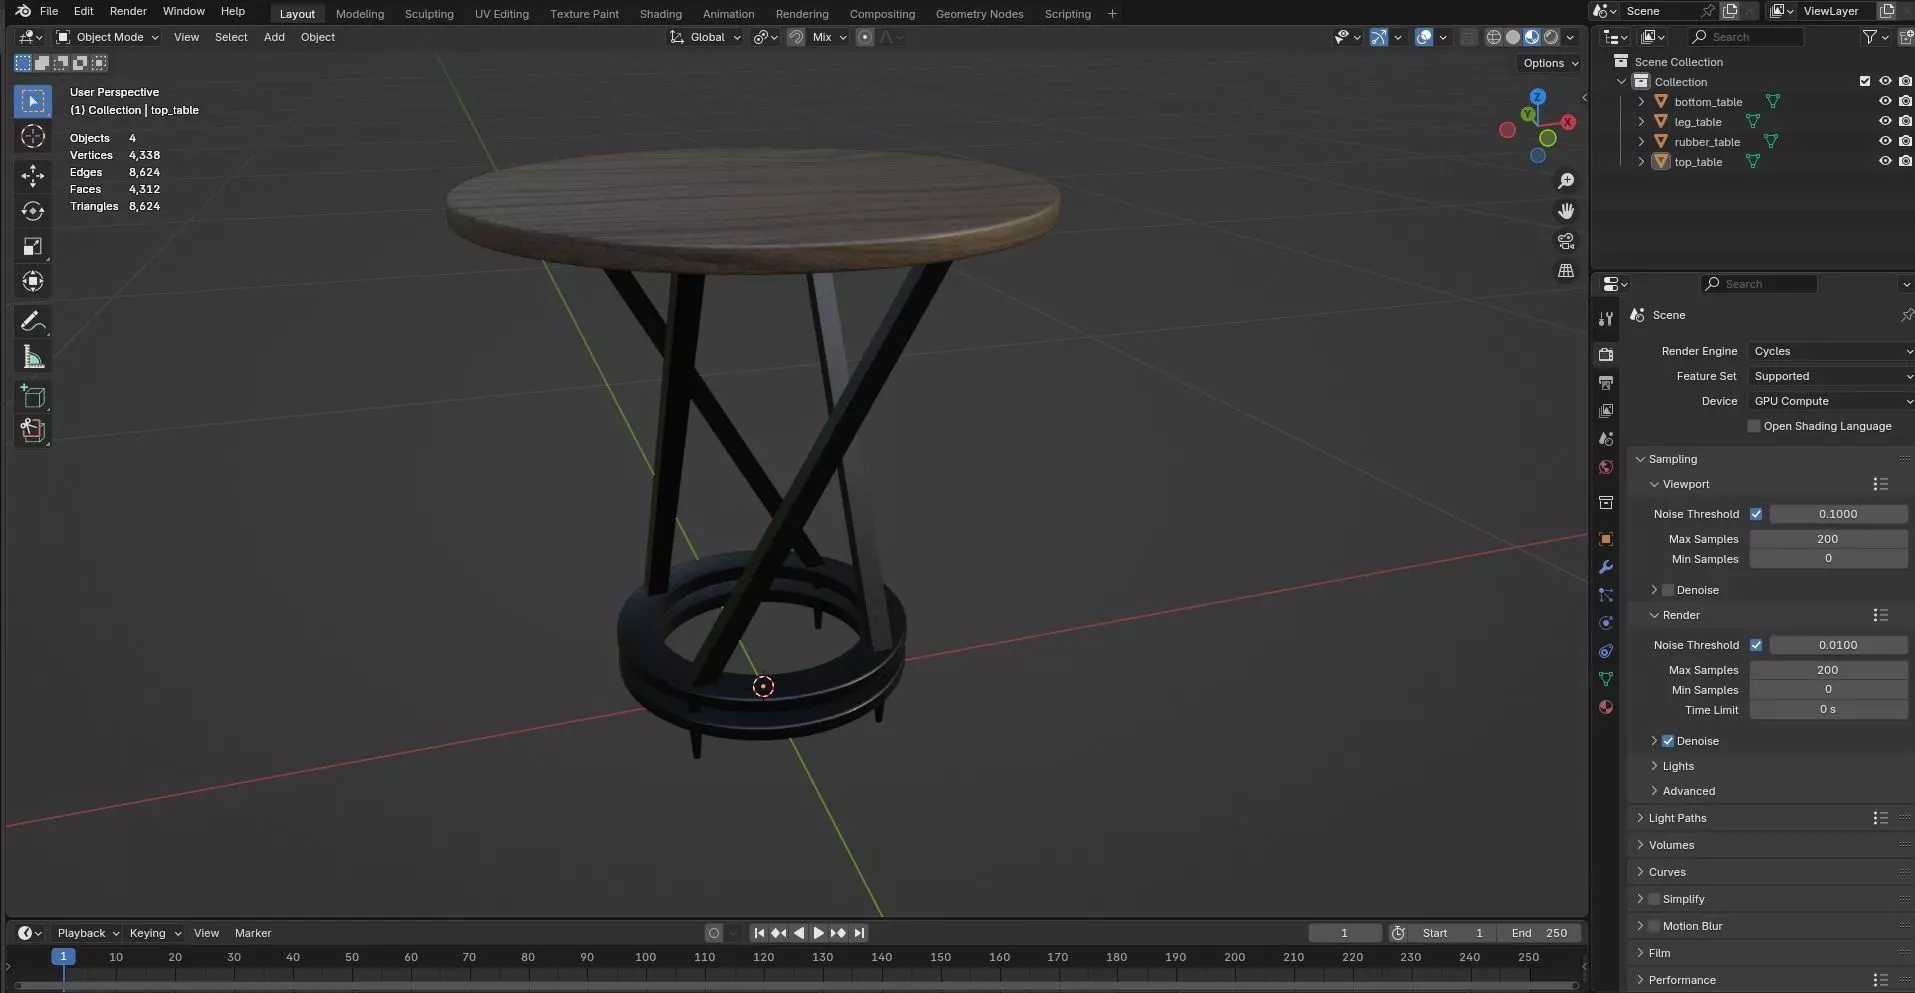This screenshot has width=1915, height=993.
Task: Activate the Annotate tool
Action: point(33,322)
